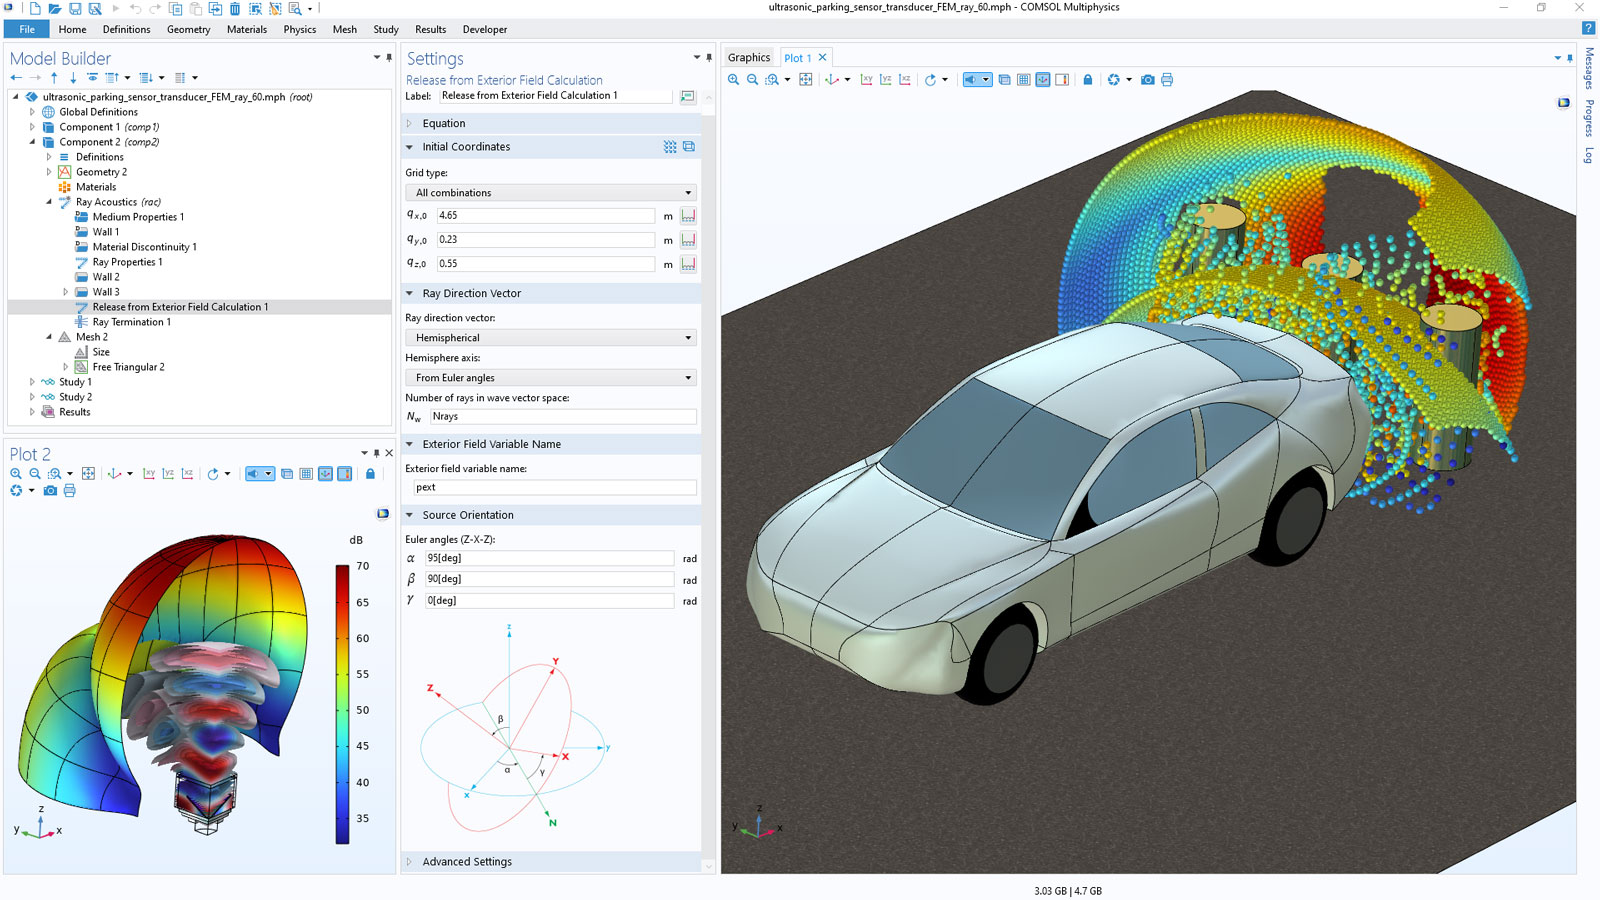Click the Save icon in quick access toolbar
This screenshot has width=1600, height=900.
[75, 9]
